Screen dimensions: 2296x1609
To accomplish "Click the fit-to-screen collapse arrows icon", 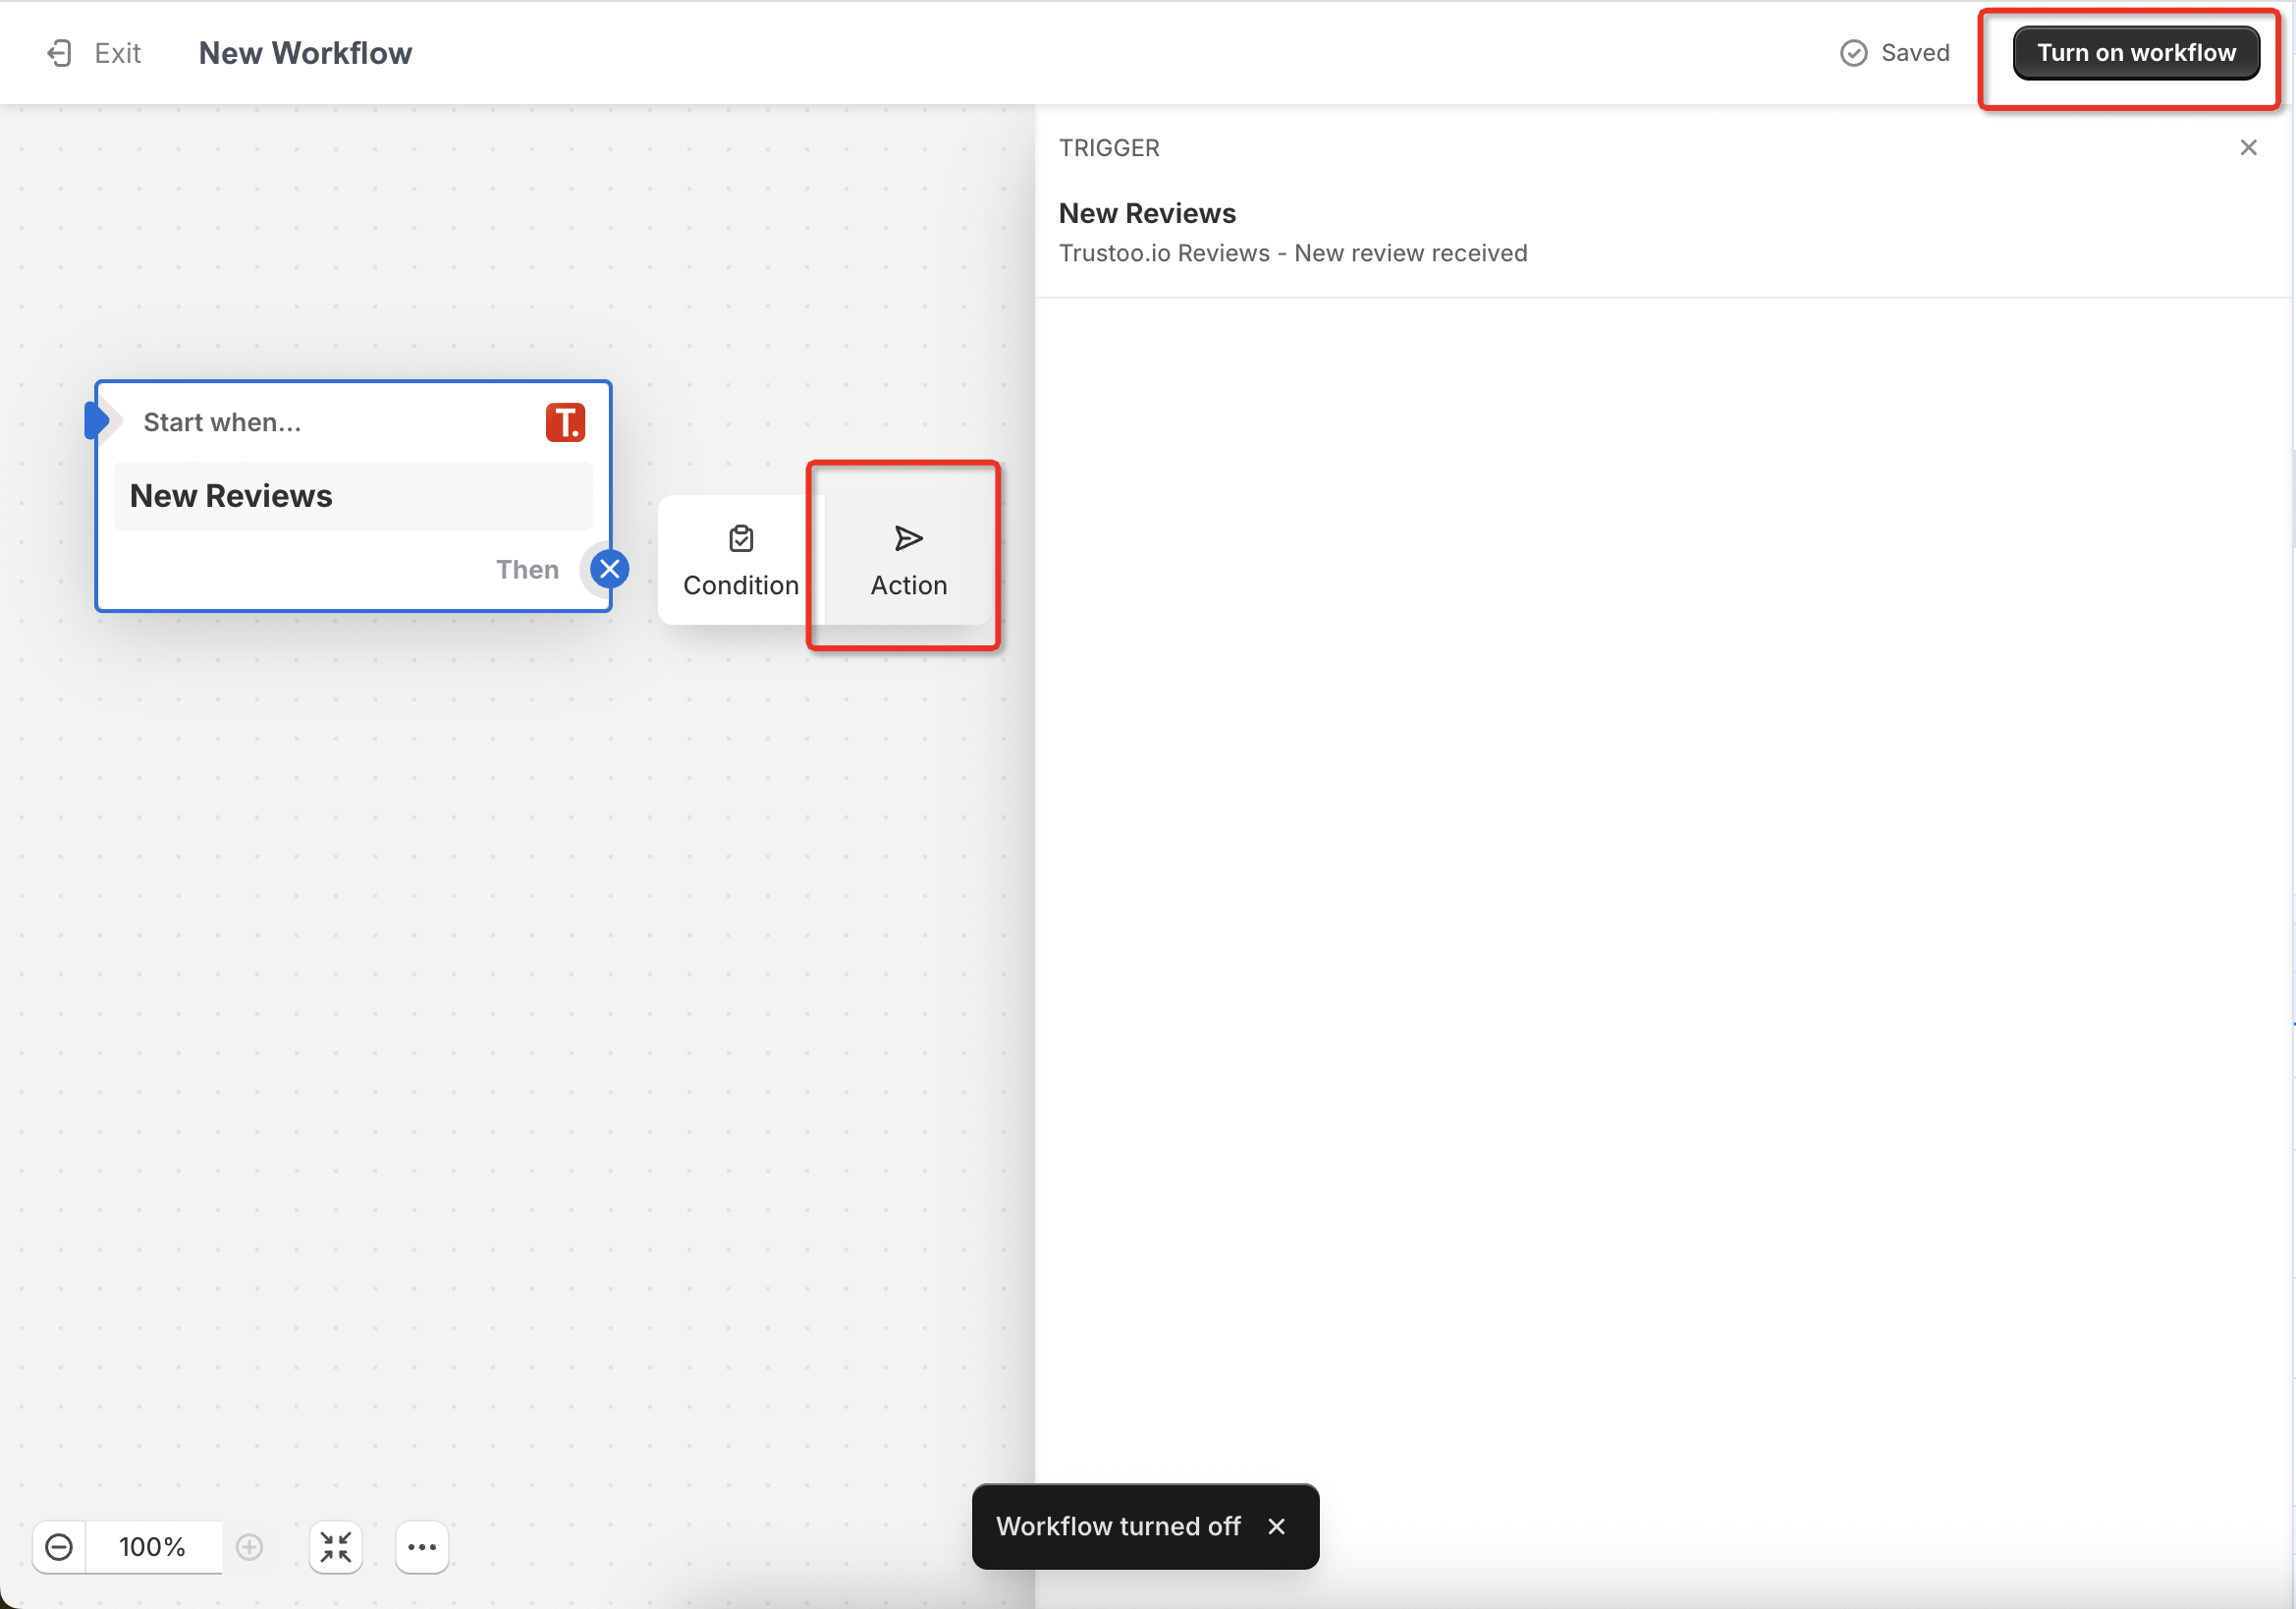I will pos(336,1547).
